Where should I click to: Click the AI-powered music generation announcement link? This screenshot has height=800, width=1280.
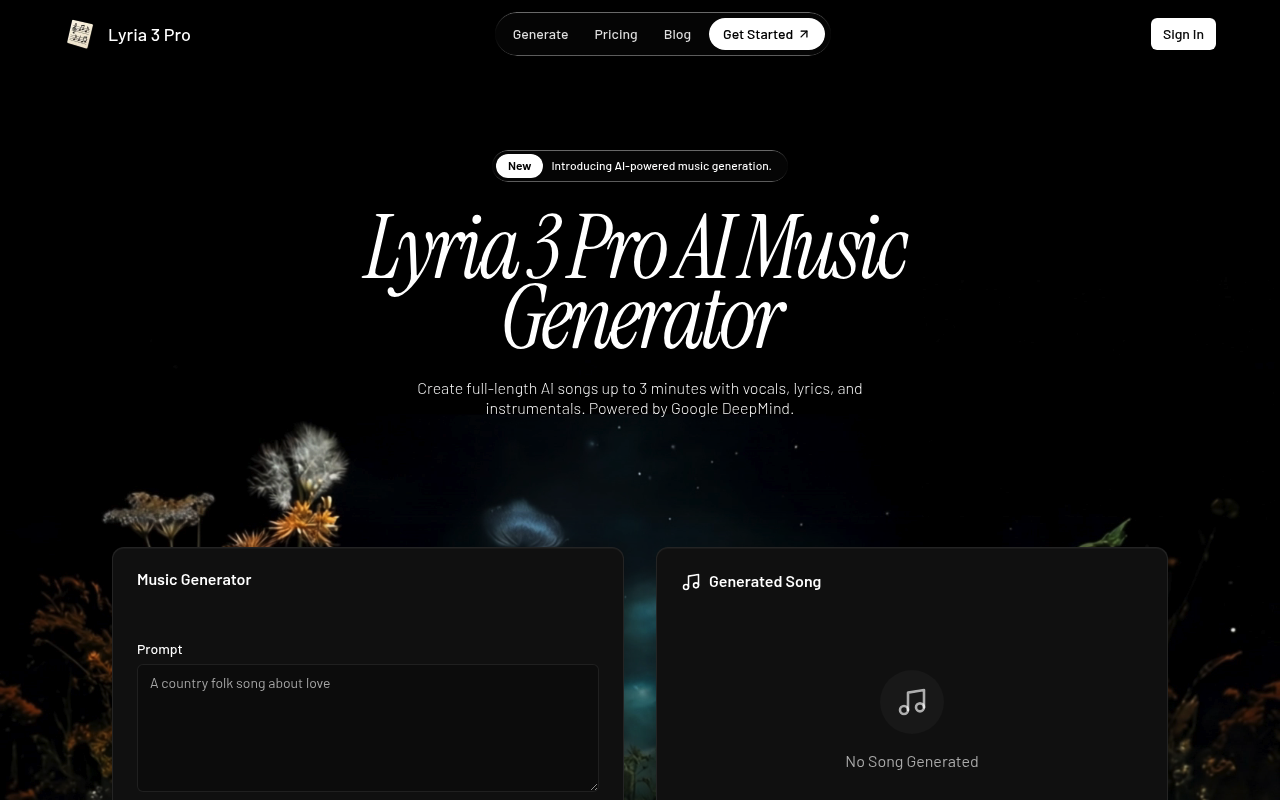coord(661,165)
